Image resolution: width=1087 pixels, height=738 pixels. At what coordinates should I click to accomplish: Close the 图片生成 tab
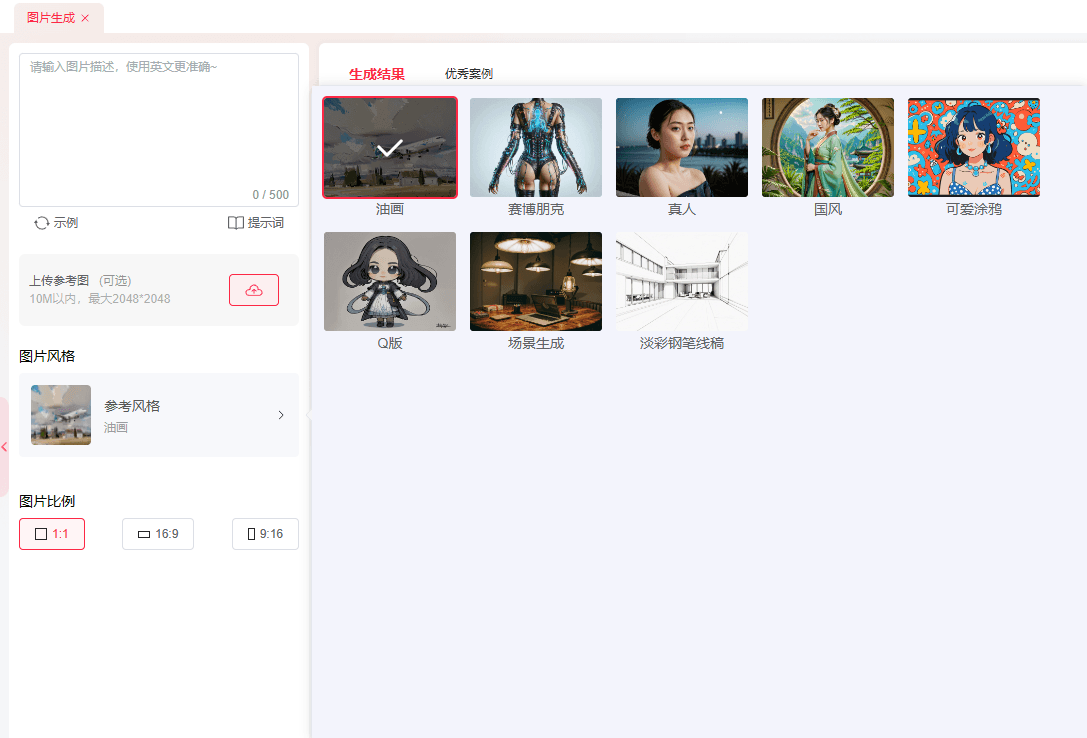(85, 18)
